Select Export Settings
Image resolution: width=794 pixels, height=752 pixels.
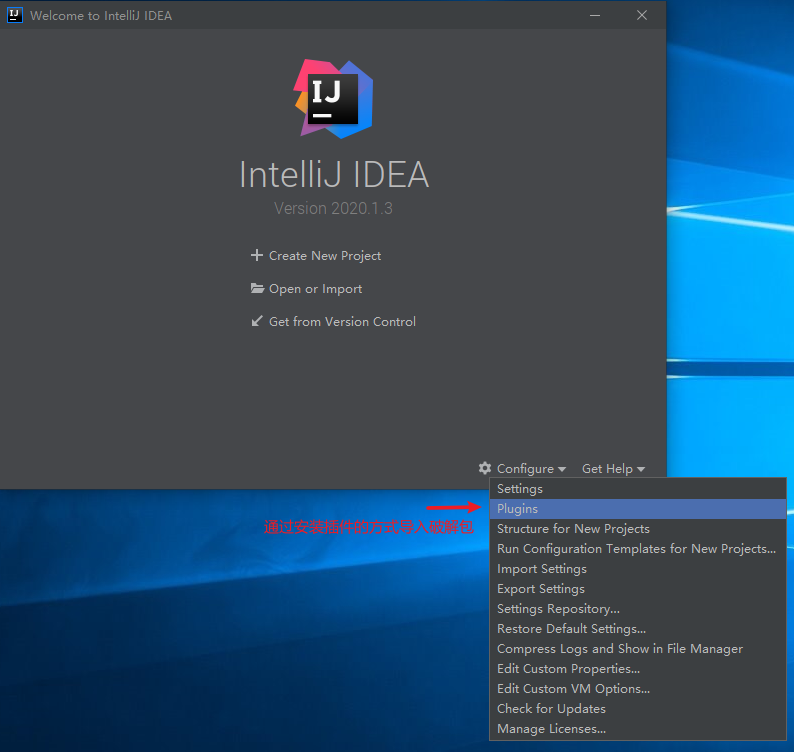point(638,588)
